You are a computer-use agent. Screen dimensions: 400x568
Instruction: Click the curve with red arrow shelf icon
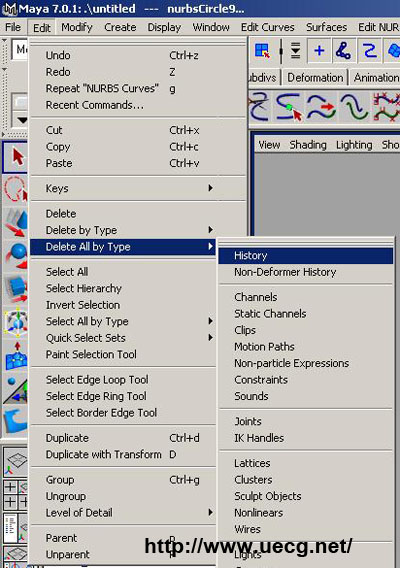pos(321,107)
